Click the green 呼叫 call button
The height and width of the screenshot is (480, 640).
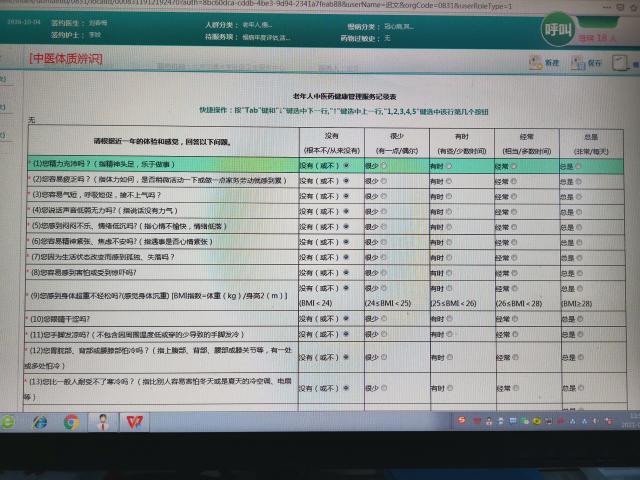[554, 31]
